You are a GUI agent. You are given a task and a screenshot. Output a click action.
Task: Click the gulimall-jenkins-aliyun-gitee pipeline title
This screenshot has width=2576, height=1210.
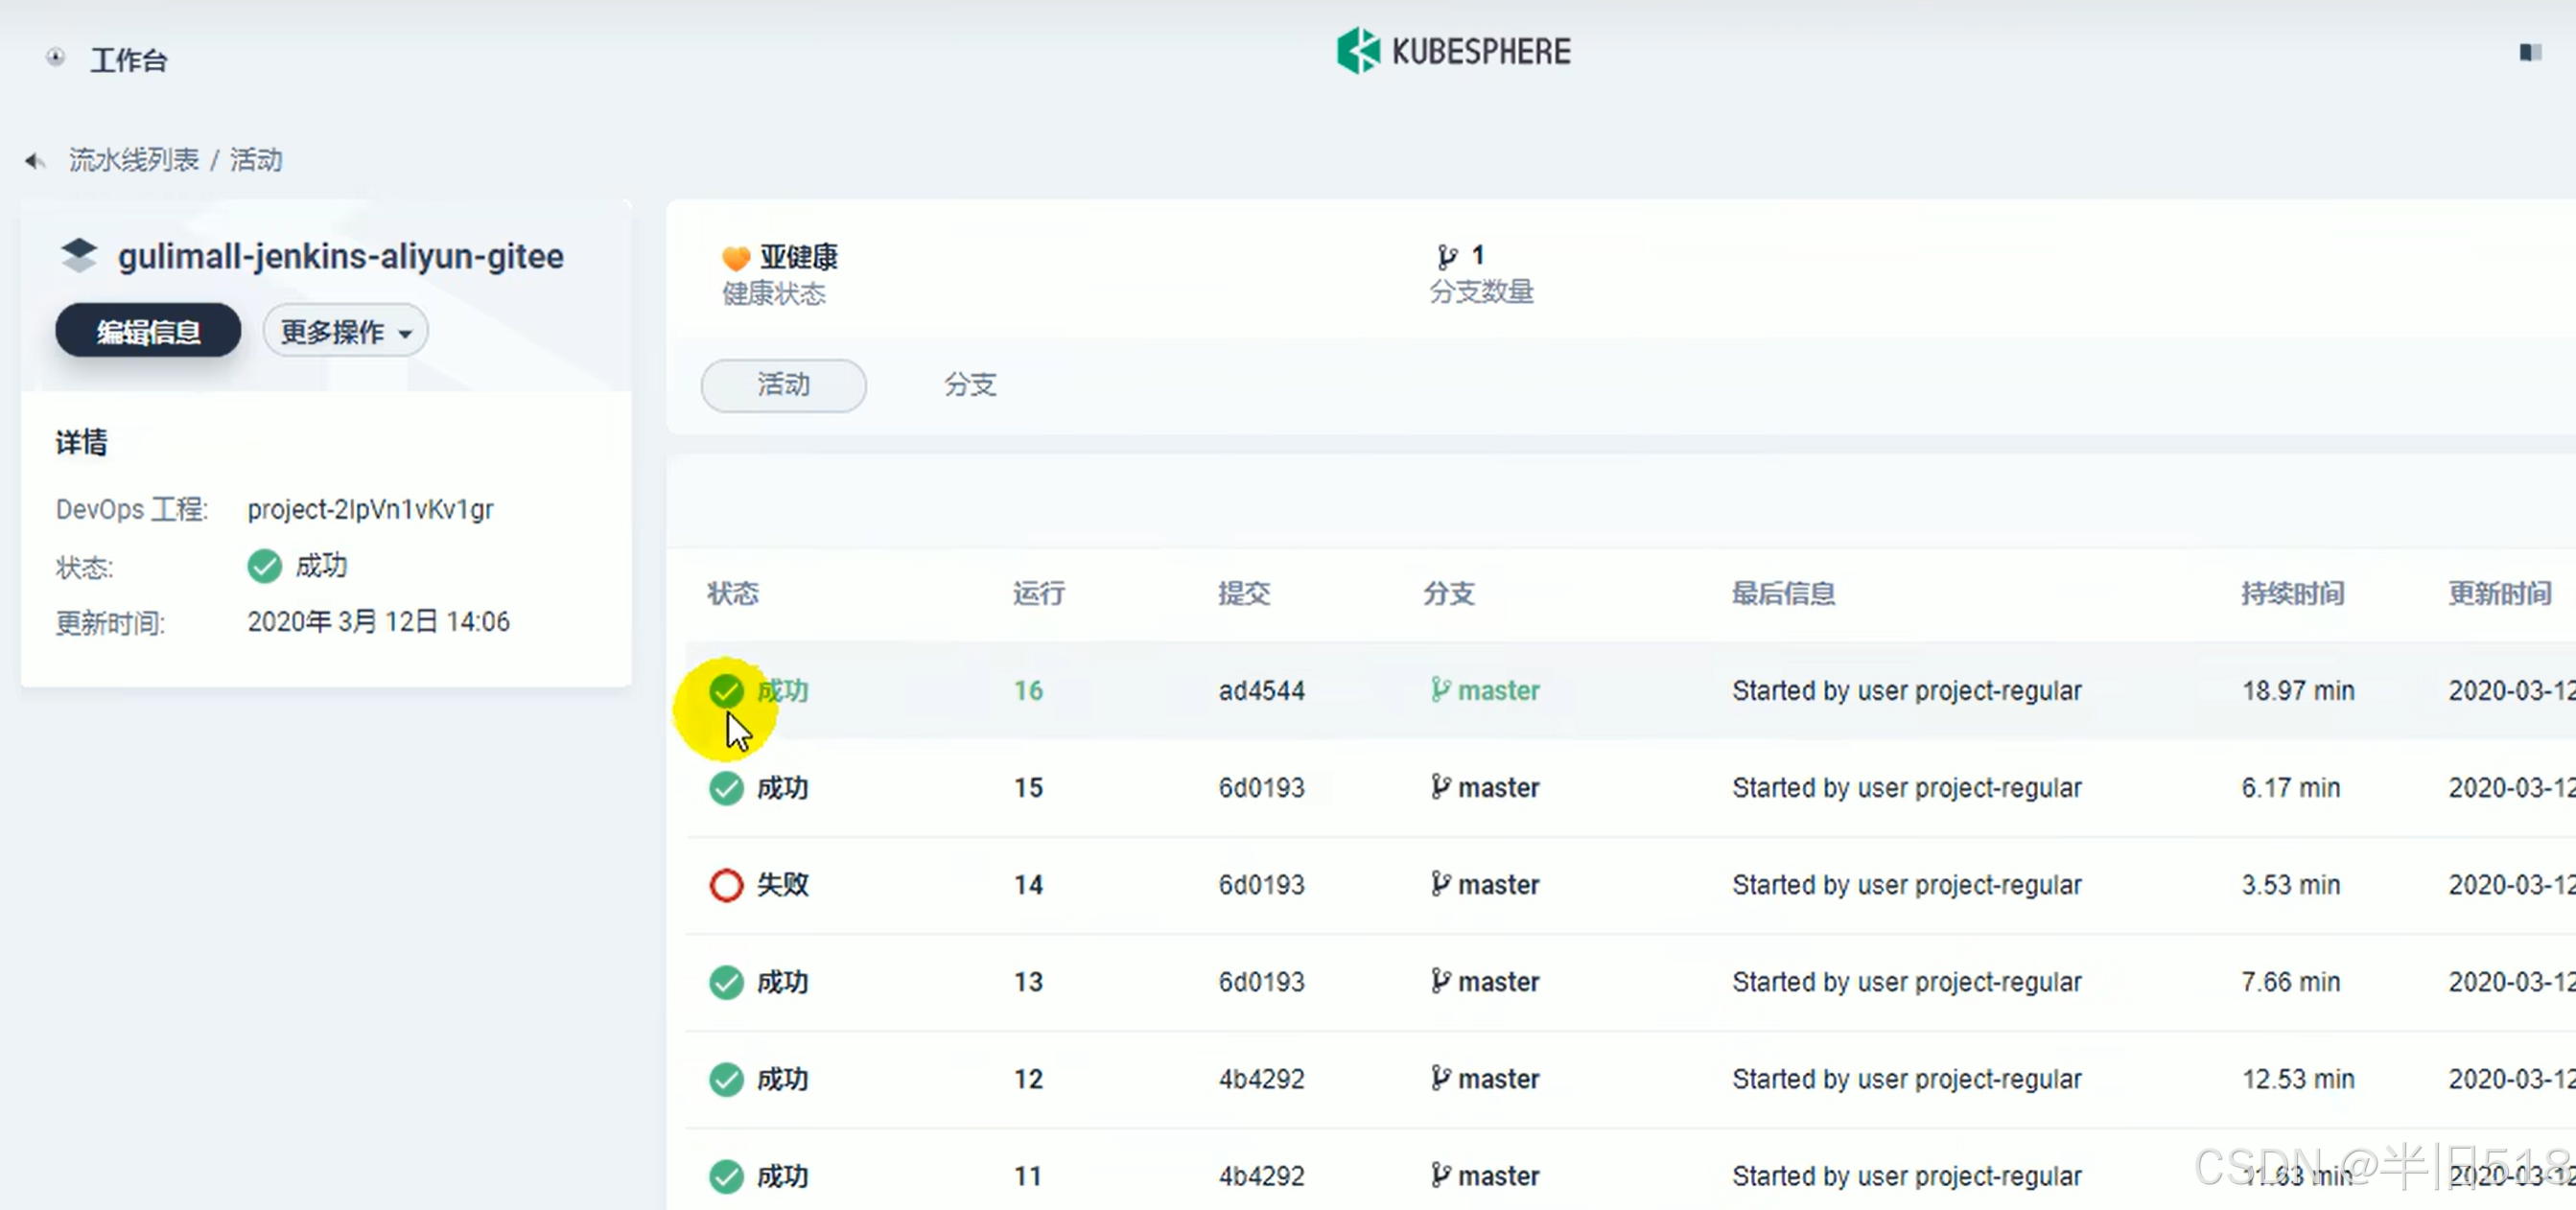pos(341,256)
